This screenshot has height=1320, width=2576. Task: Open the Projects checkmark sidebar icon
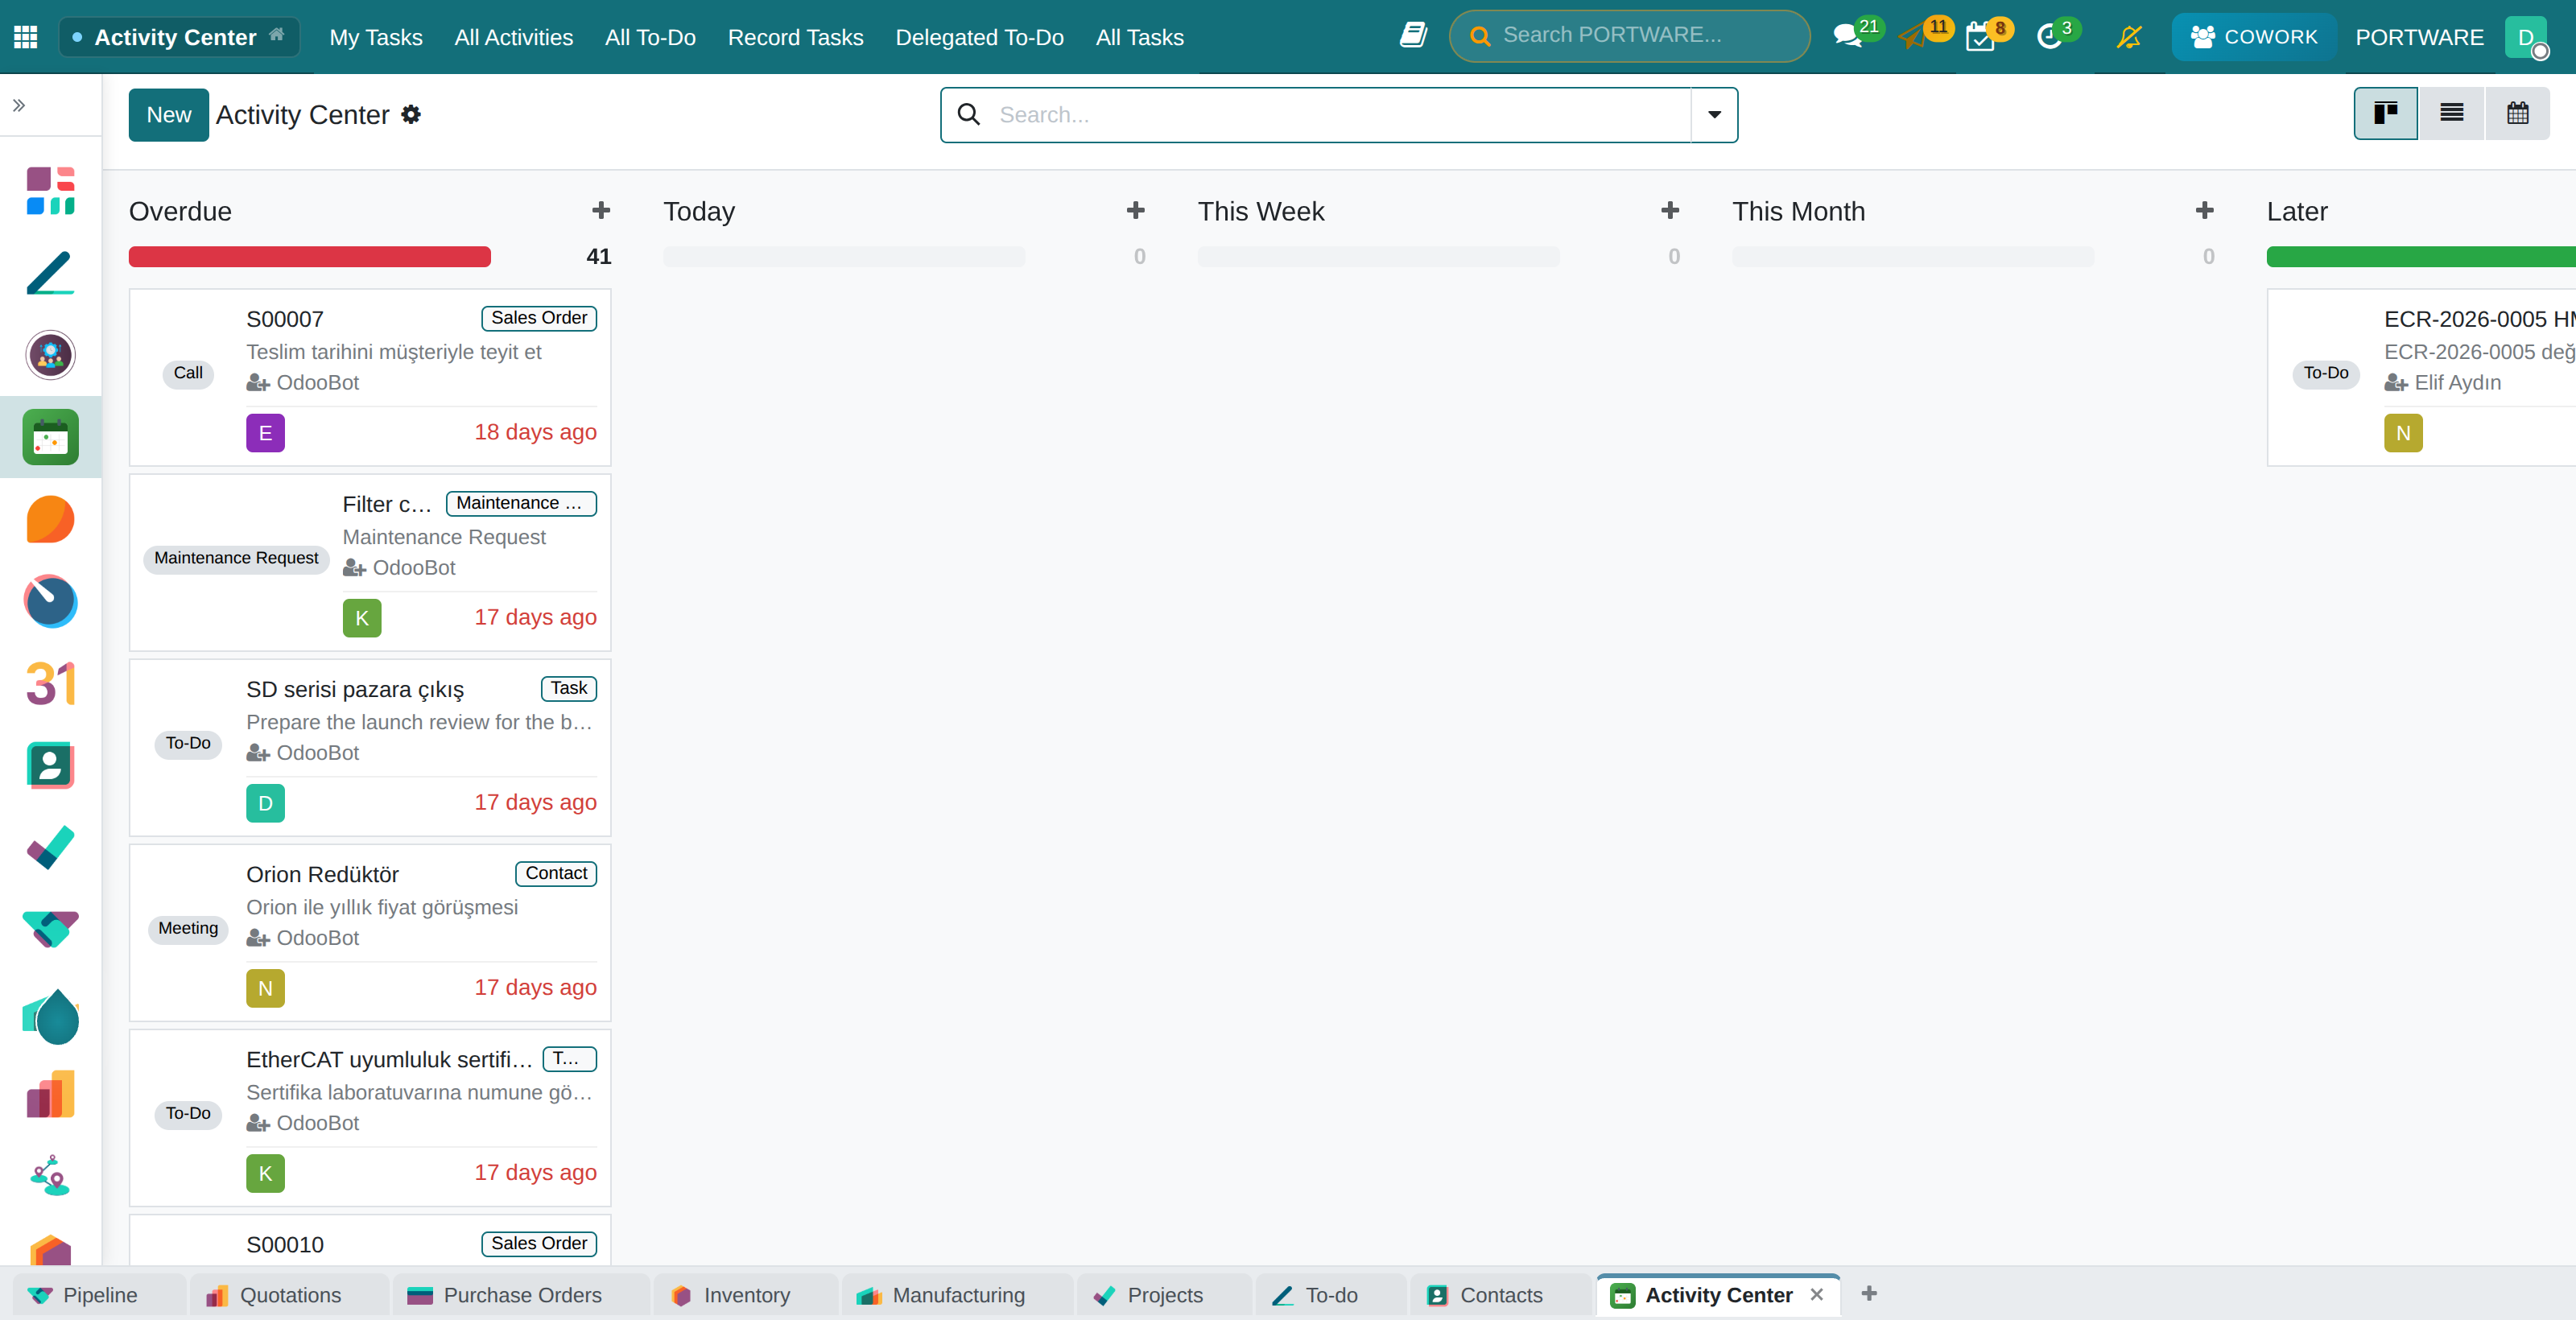50,848
